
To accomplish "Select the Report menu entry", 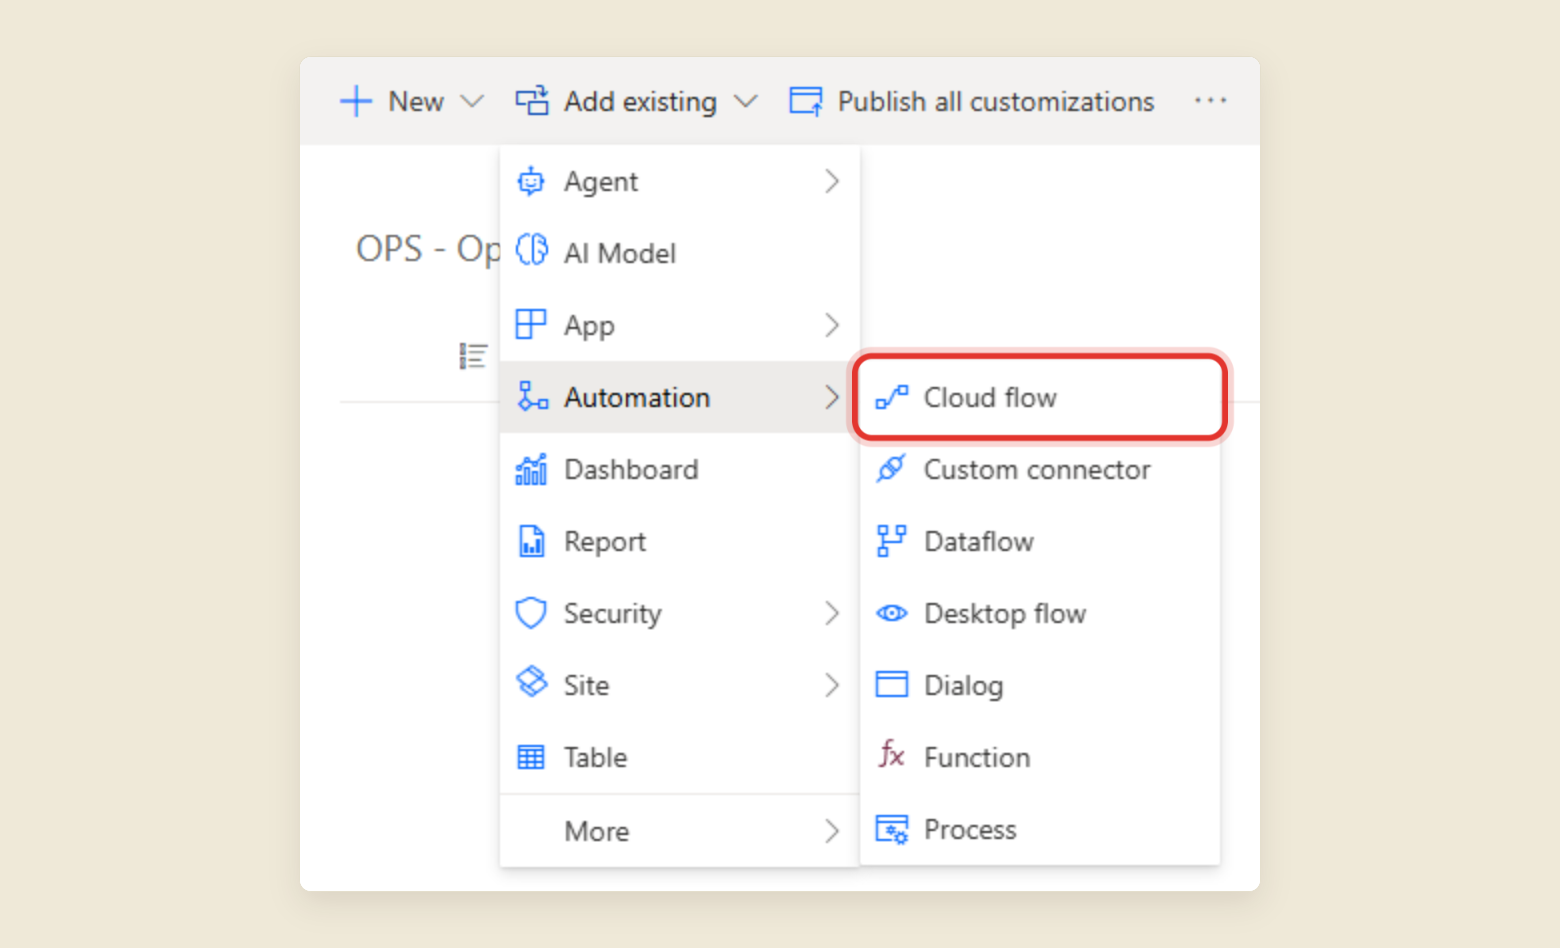I will (x=680, y=541).
